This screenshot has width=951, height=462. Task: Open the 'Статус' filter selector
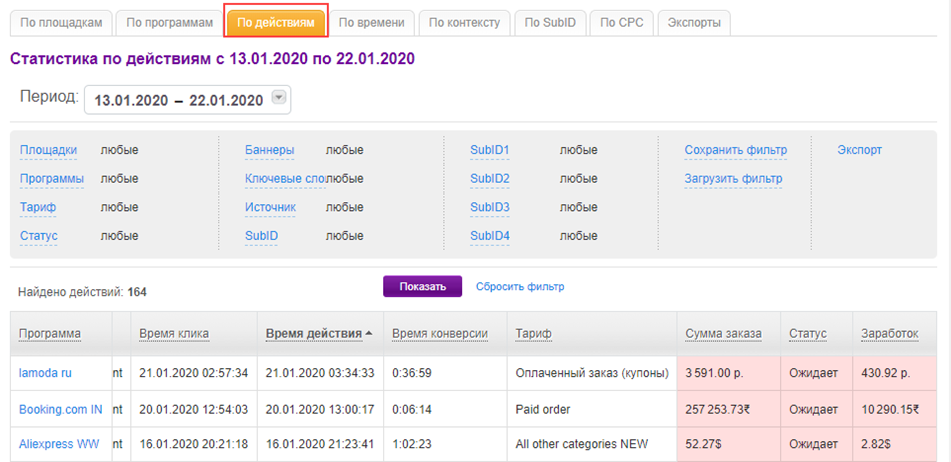pos(38,236)
